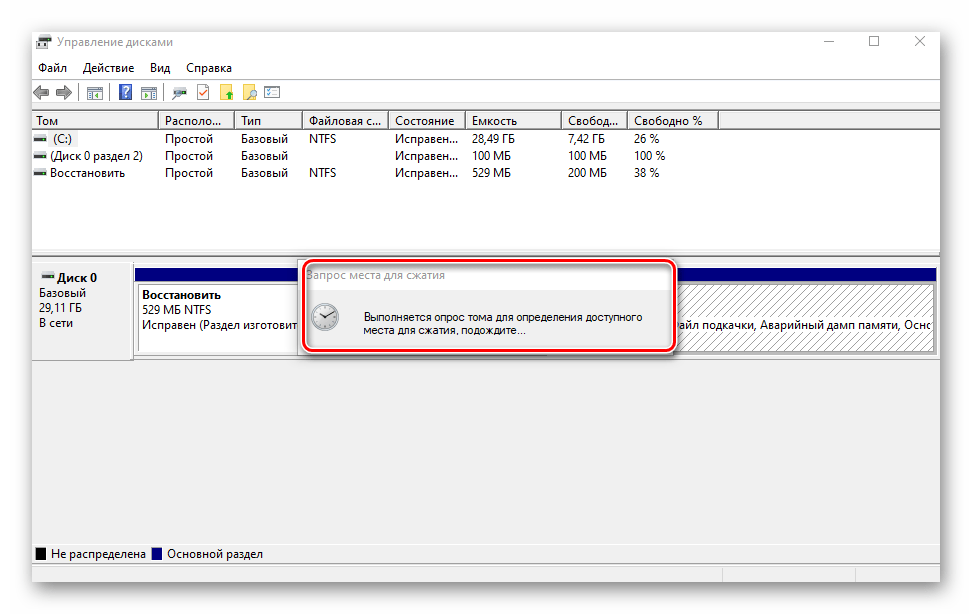Viewport: 972px width, 614px height.
Task: Click the Forward arrow toolbar icon
Action: click(x=64, y=93)
